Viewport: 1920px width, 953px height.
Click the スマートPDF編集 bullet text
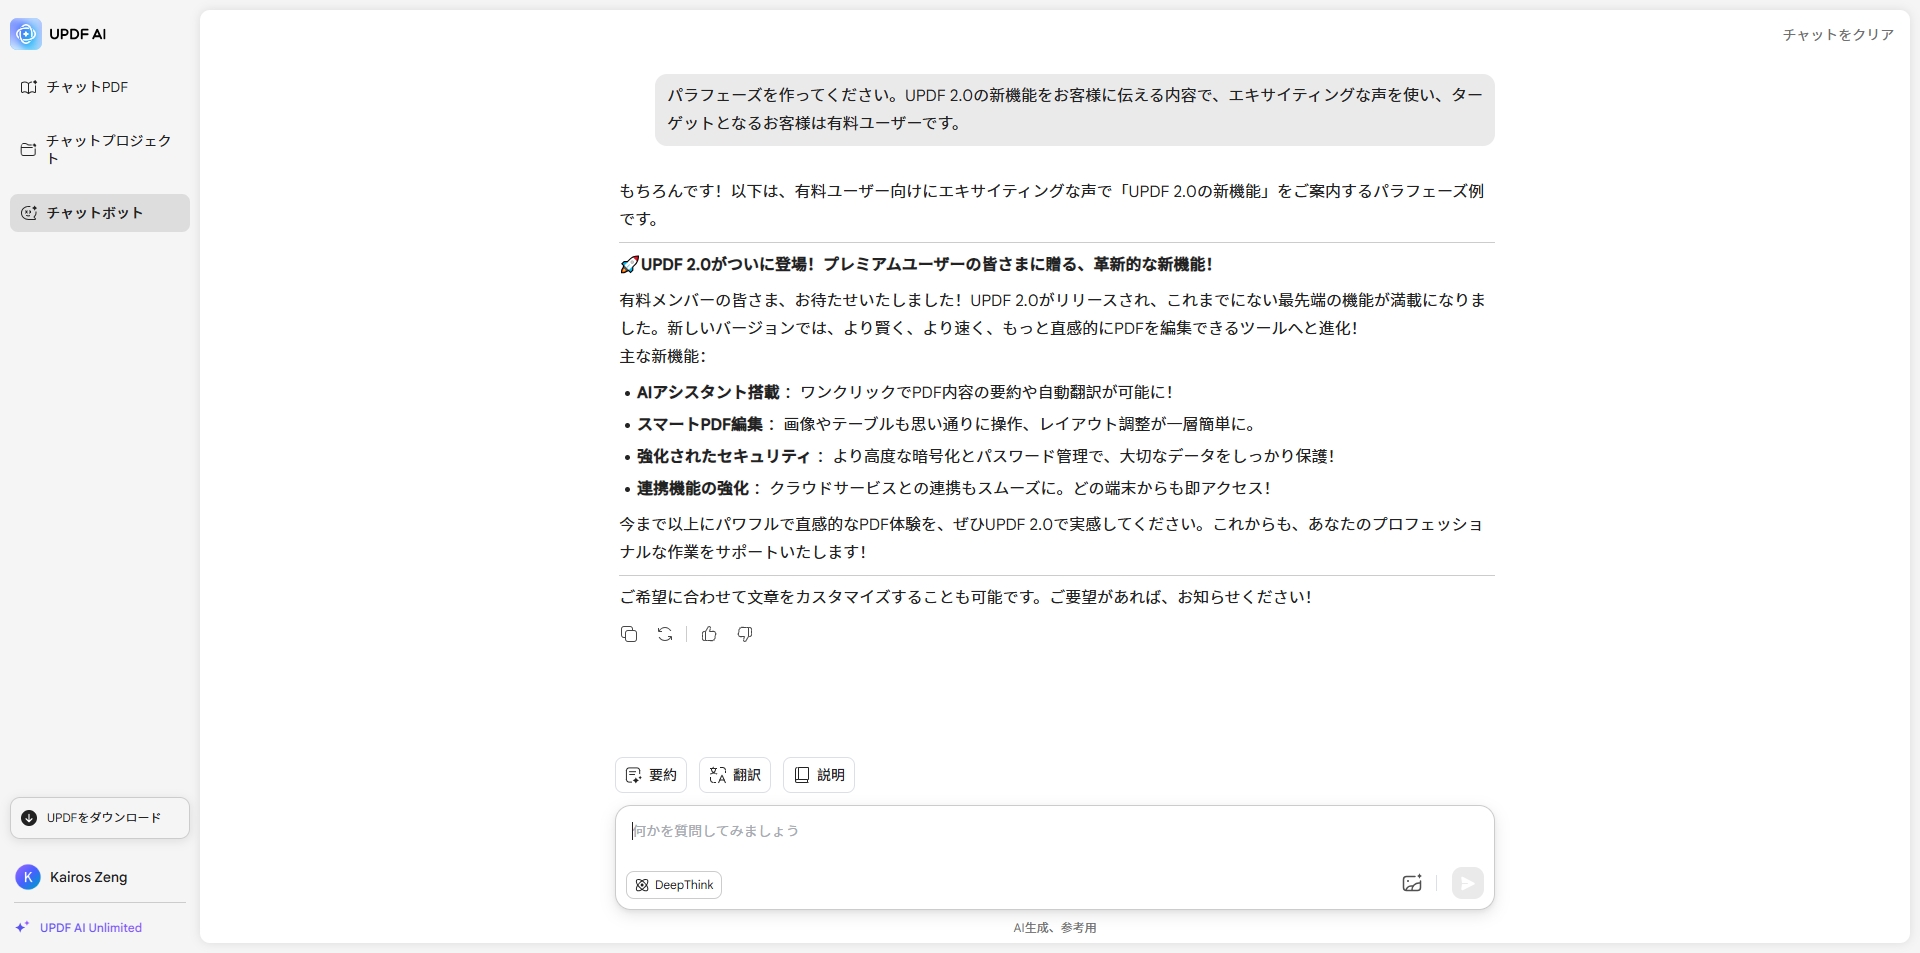[x=700, y=424]
